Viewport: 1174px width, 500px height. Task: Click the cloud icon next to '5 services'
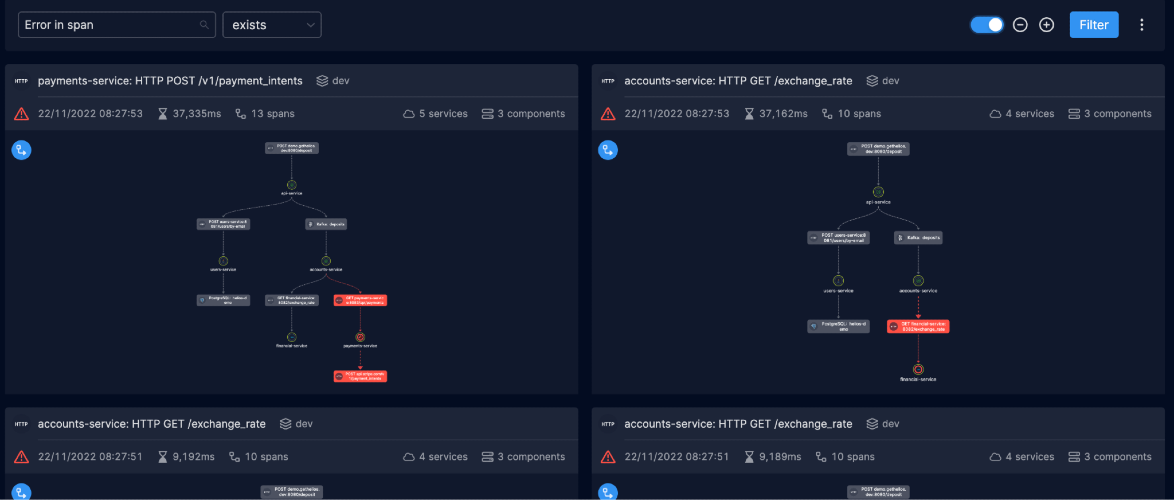click(409, 114)
